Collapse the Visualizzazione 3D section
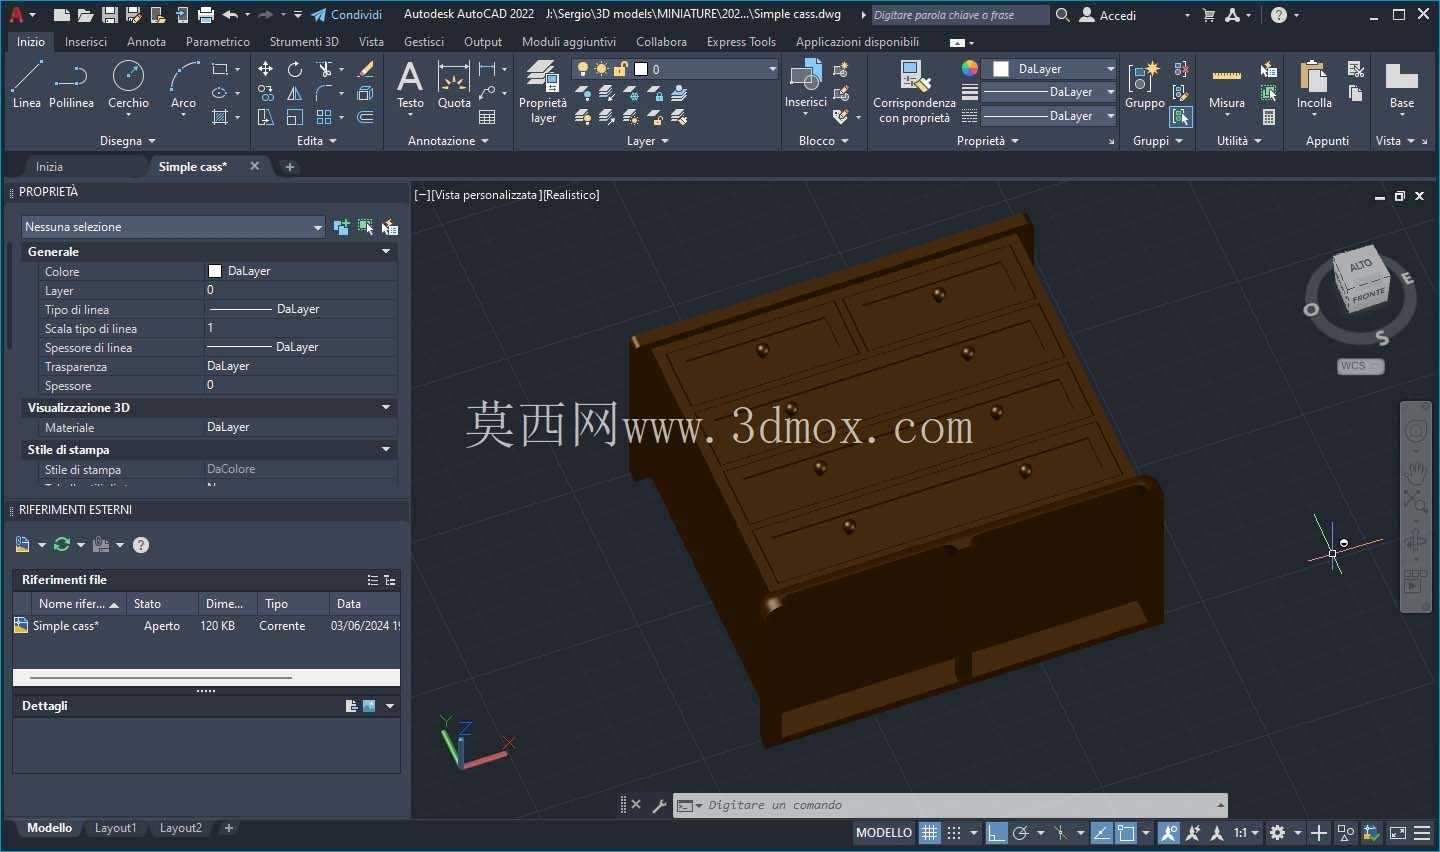Image resolution: width=1440 pixels, height=852 pixels. point(386,408)
